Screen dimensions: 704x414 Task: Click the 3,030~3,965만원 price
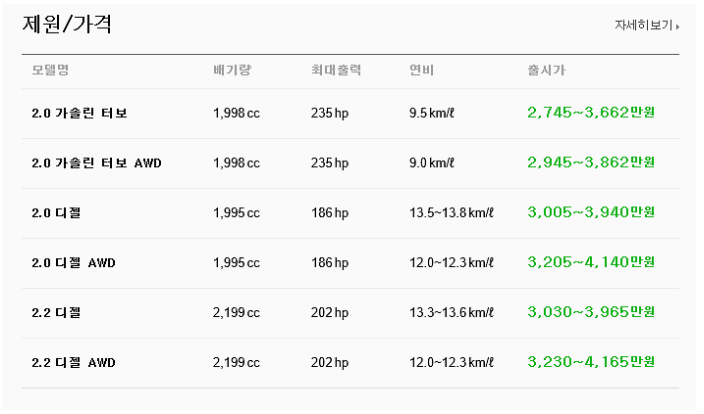pos(591,312)
